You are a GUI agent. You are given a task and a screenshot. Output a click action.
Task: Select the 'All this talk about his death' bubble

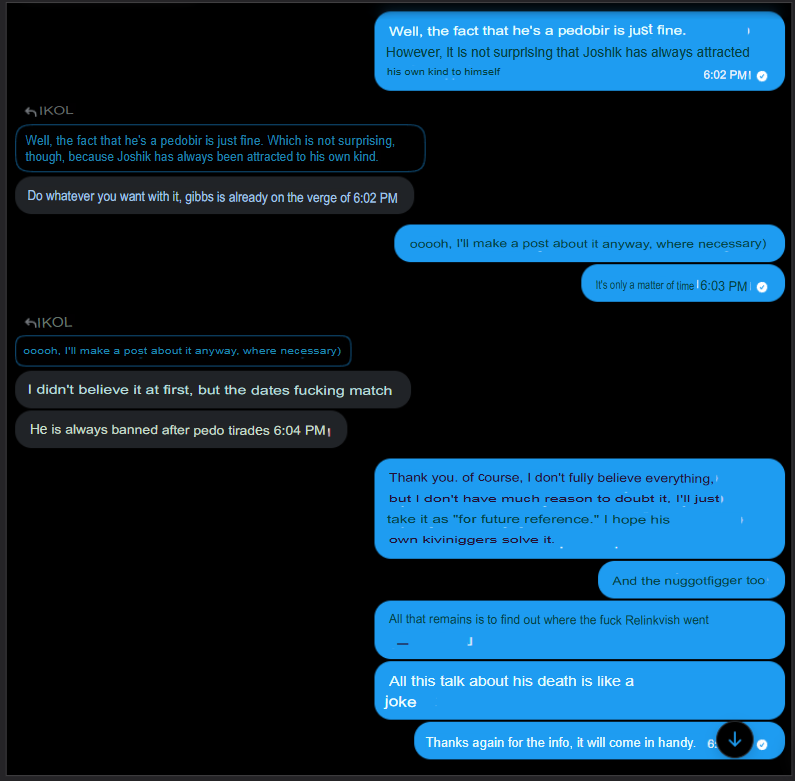pyautogui.click(x=580, y=690)
